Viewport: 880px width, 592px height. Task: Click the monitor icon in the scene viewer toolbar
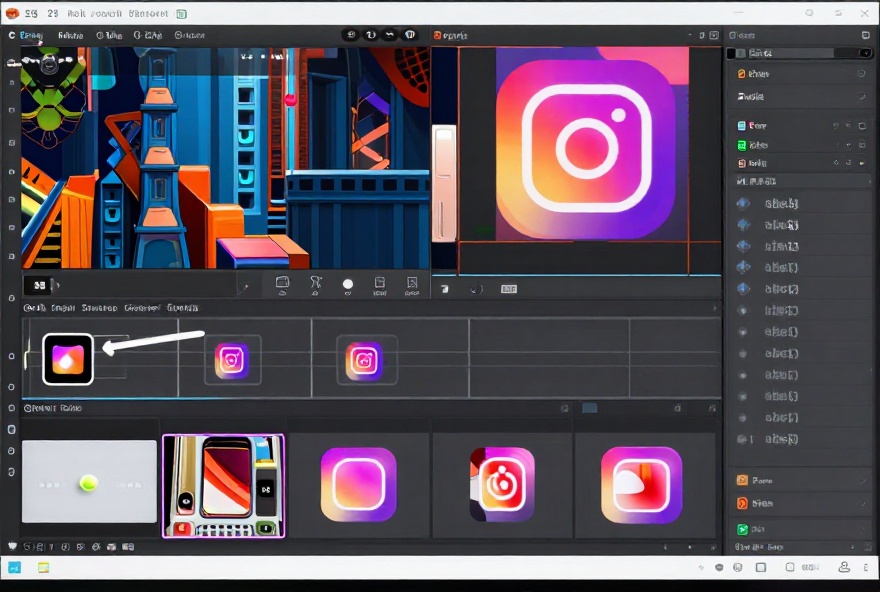[282, 285]
